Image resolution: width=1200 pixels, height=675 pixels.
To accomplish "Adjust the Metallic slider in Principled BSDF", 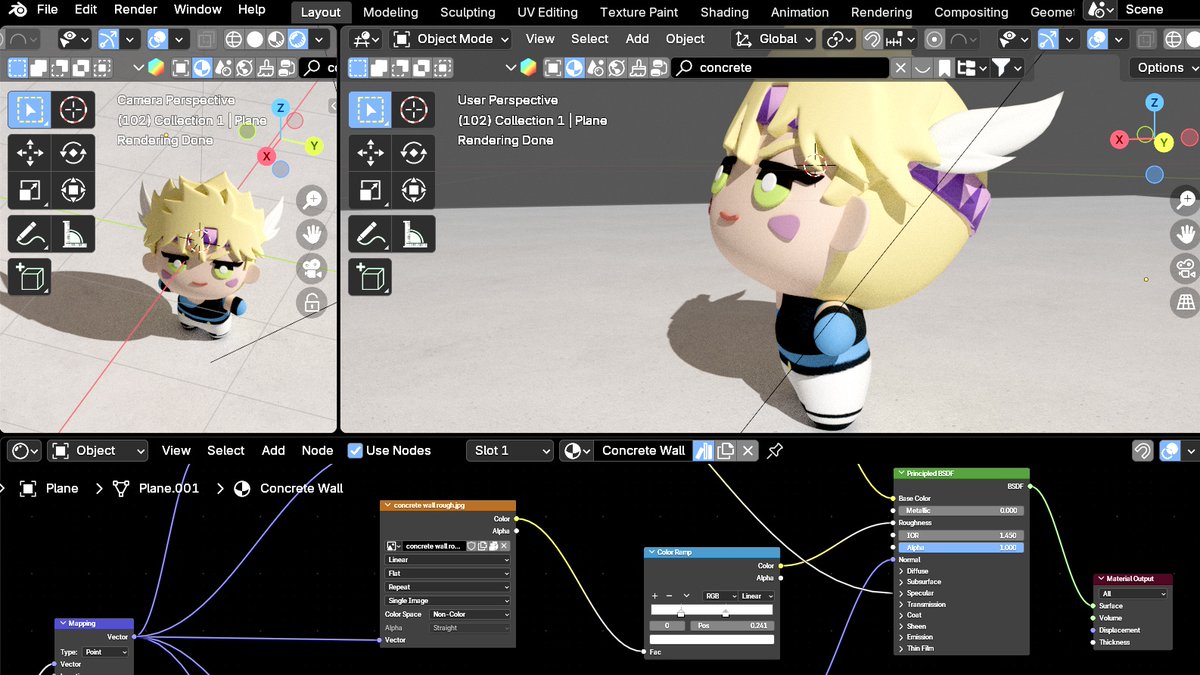I will point(961,511).
